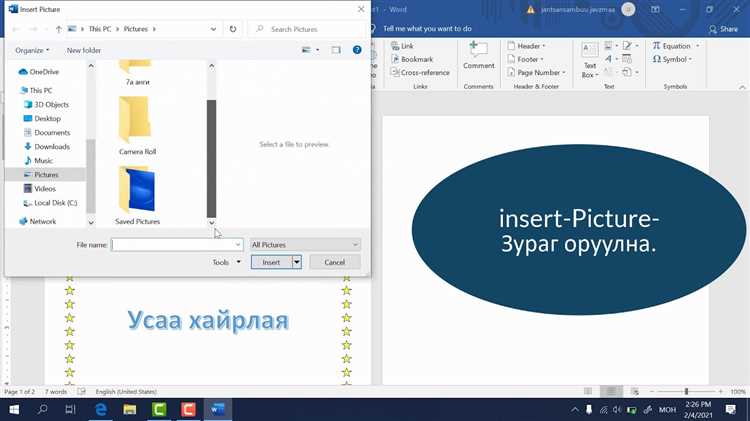Open Microsoft Edge from the taskbar
The height and width of the screenshot is (421, 750).
click(101, 410)
